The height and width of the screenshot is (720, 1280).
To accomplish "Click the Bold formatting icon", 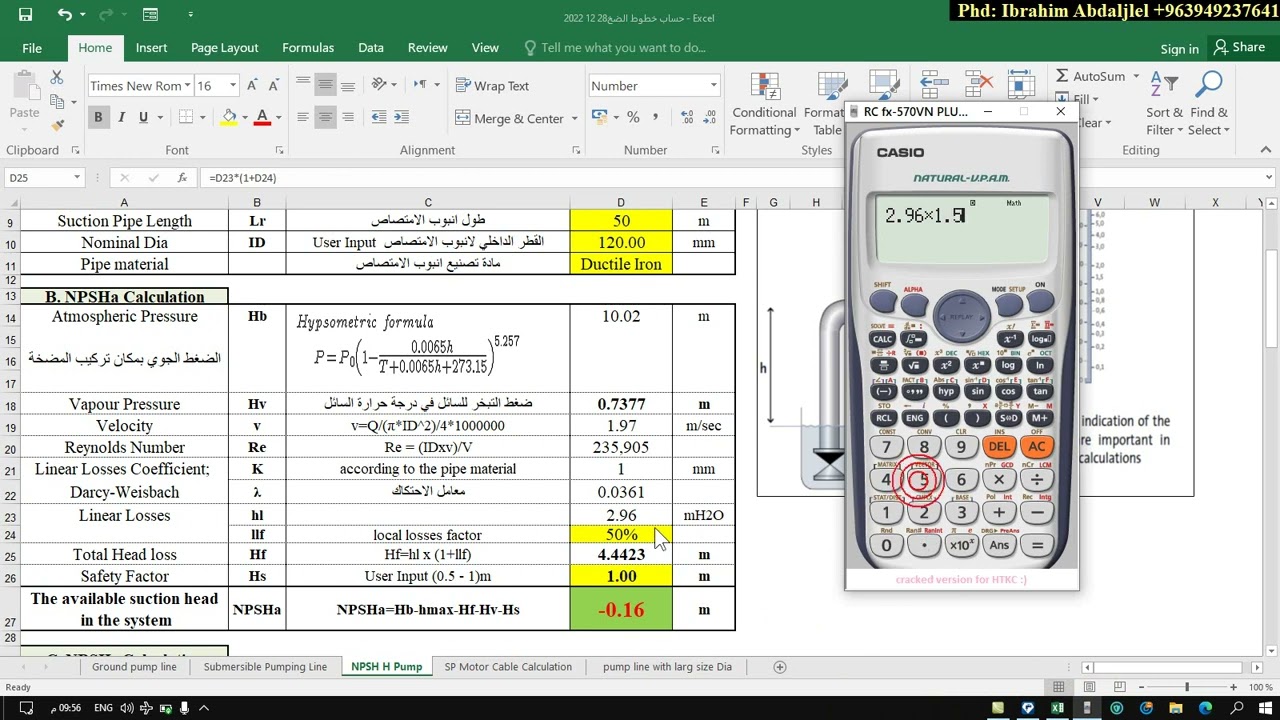I will tap(98, 118).
